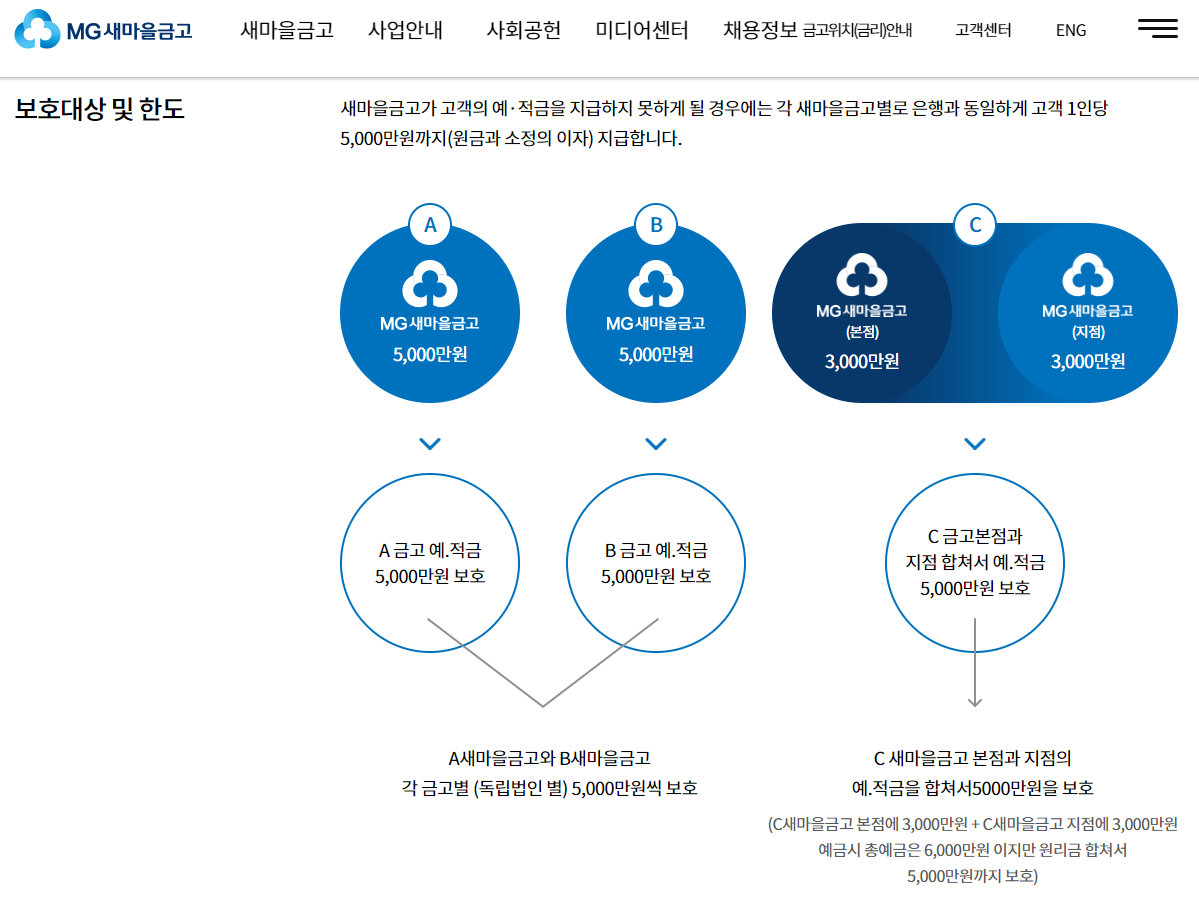1199x897 pixels.
Task: Click the (지점) label
Action: click(1088, 332)
